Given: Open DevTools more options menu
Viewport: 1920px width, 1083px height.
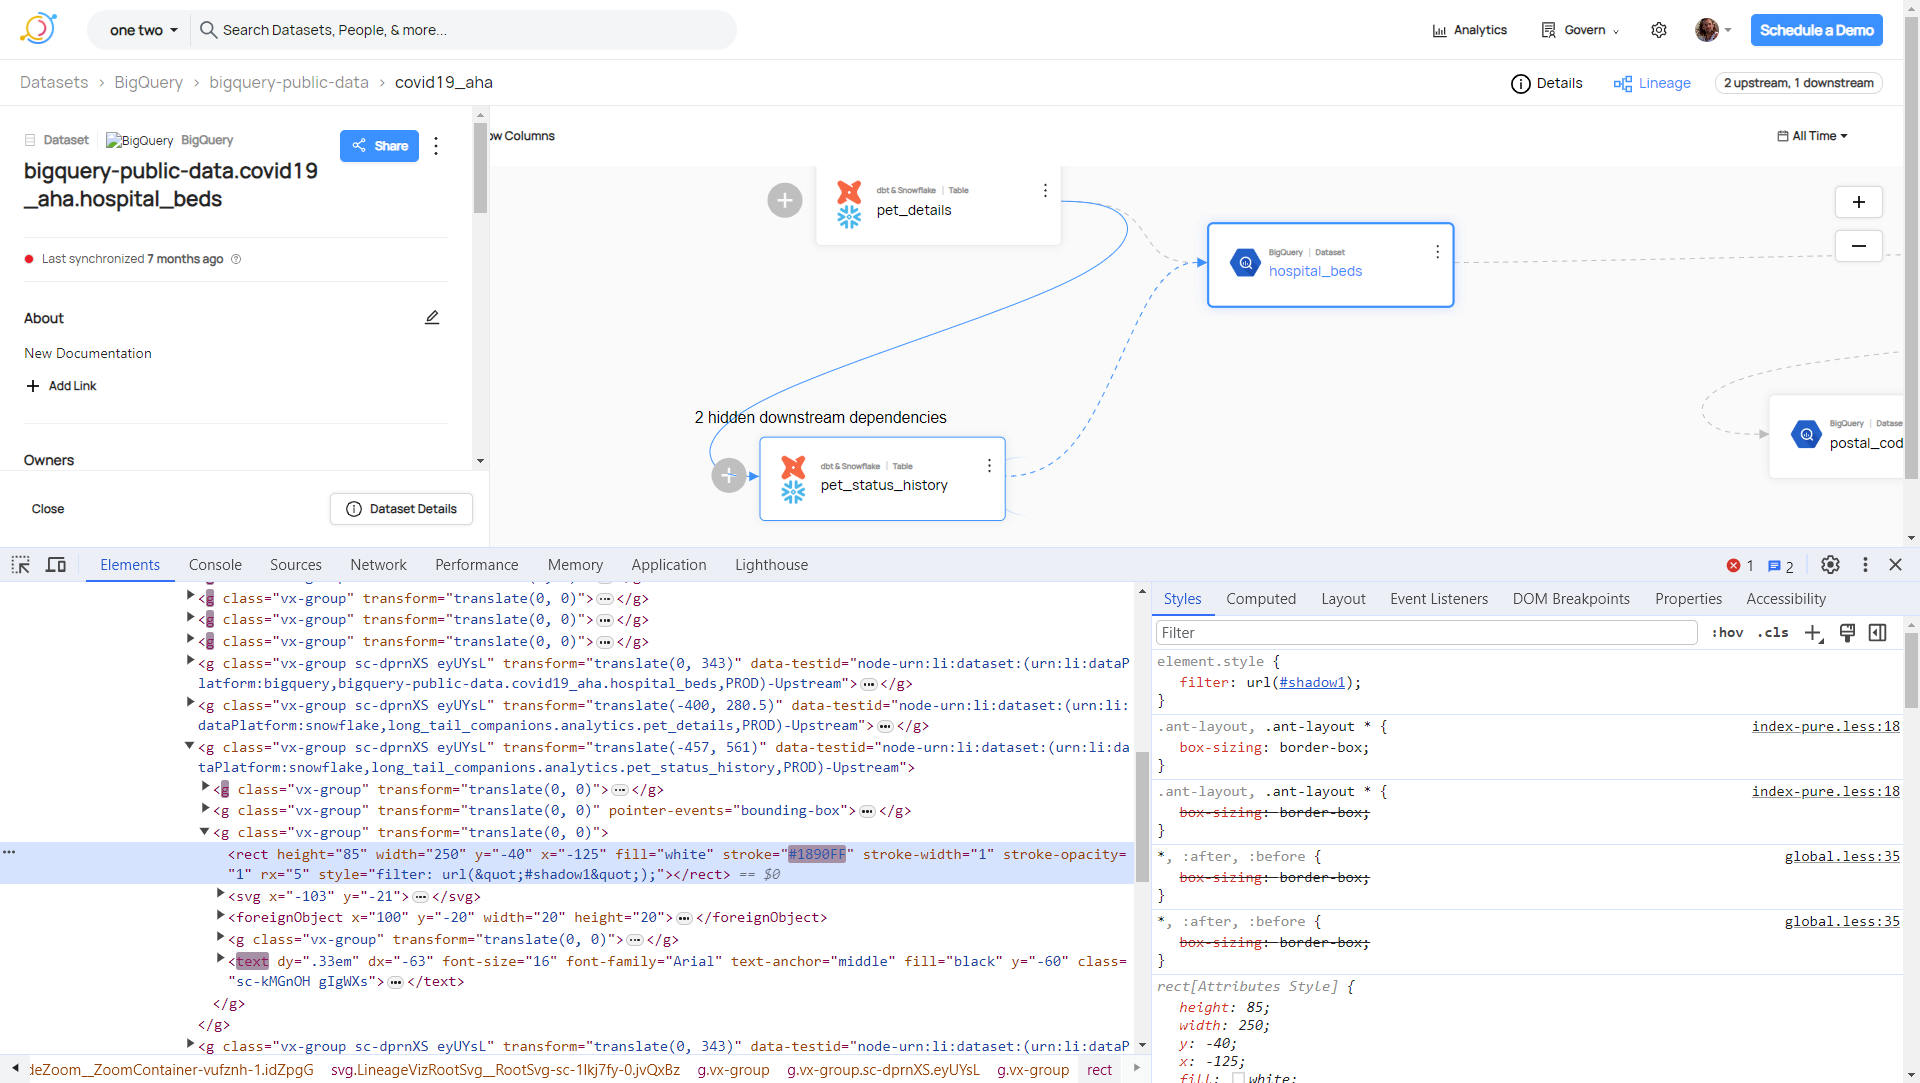Looking at the screenshot, I should [1865, 565].
